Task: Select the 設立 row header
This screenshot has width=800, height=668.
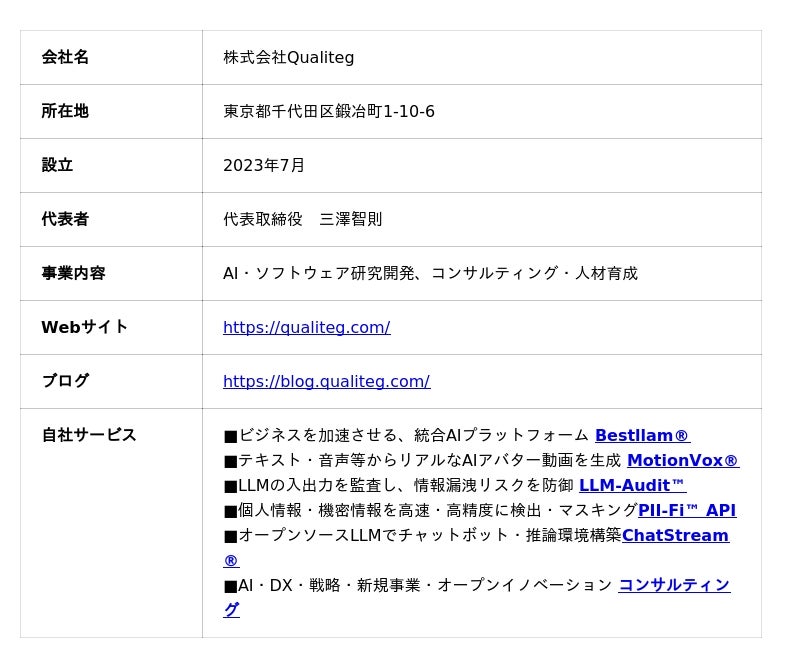Action: tap(57, 165)
